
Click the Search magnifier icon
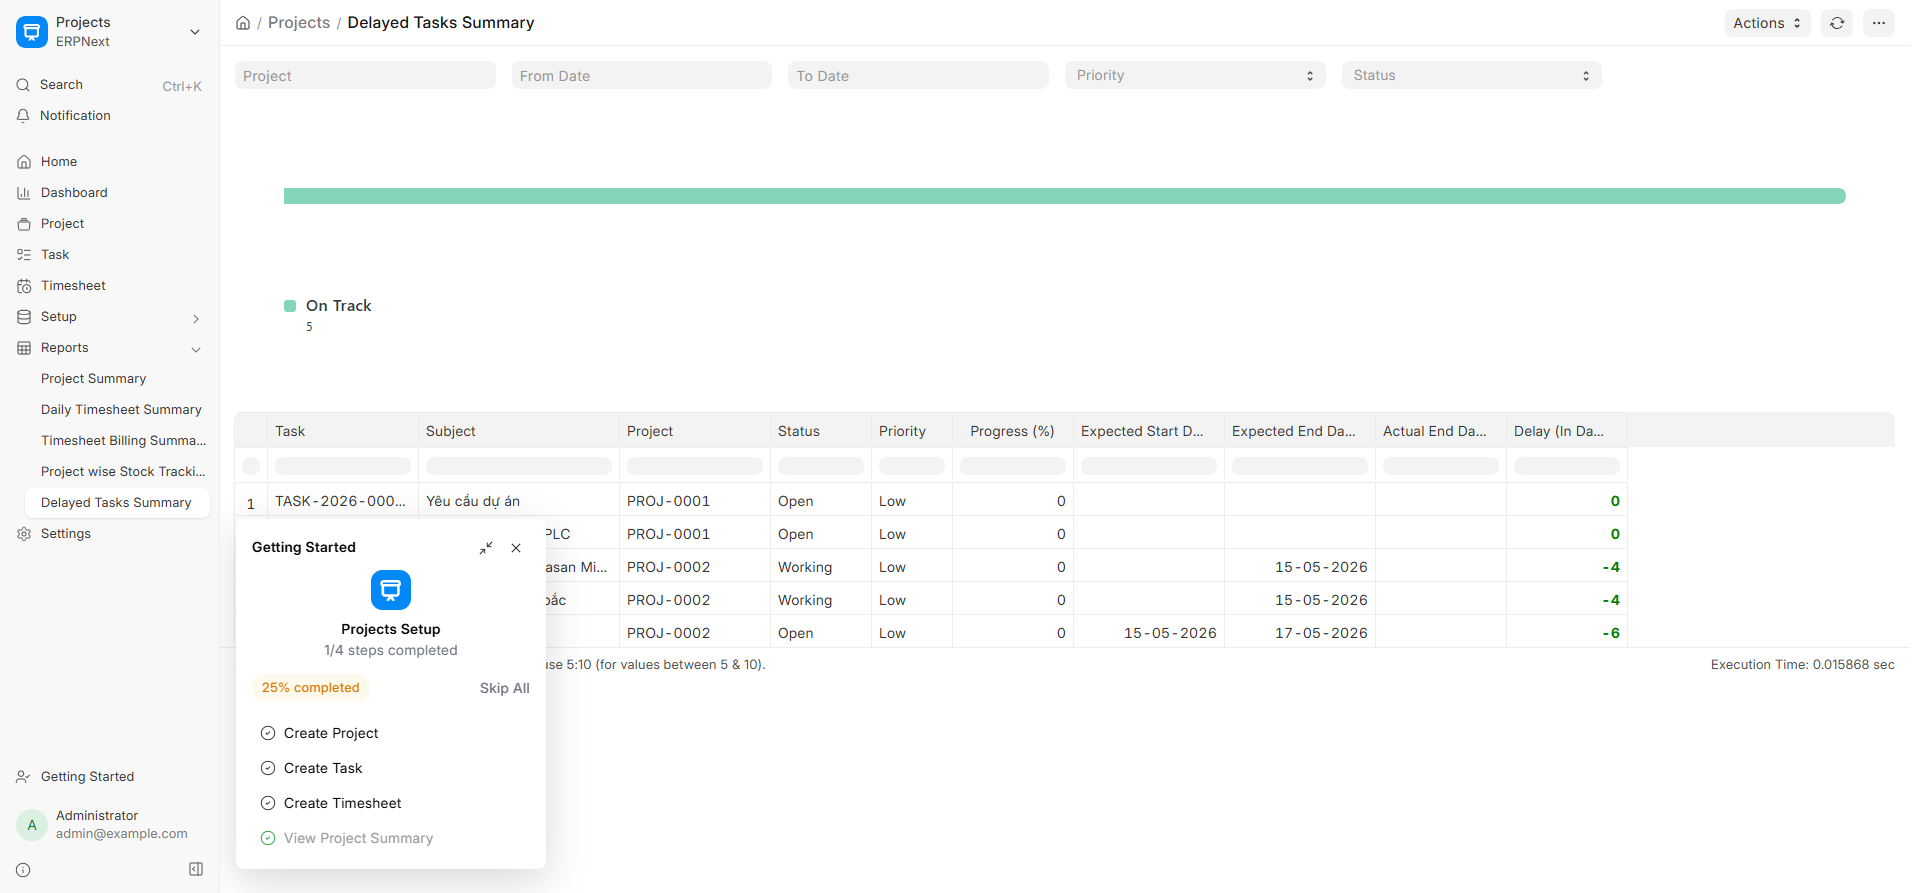(23, 85)
